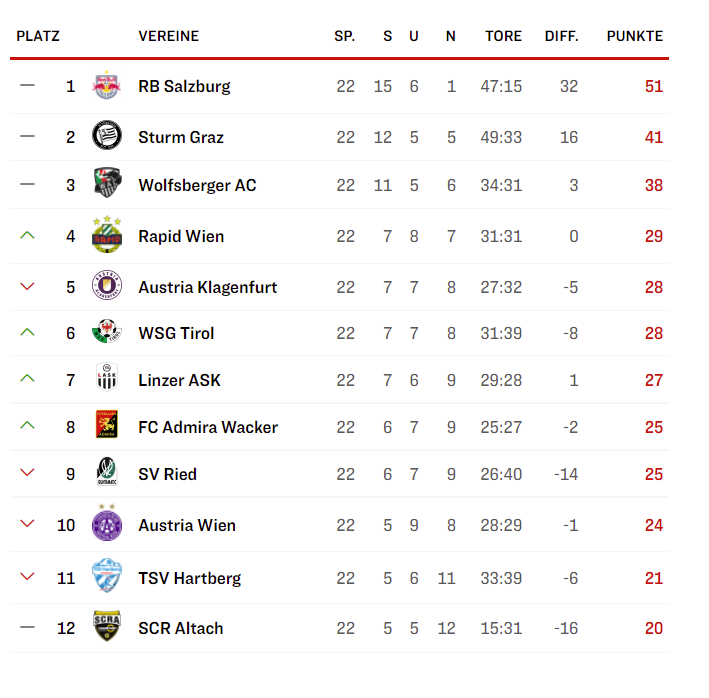Click the WSG Tirol eagle logo
This screenshot has width=709, height=698.
point(107,331)
